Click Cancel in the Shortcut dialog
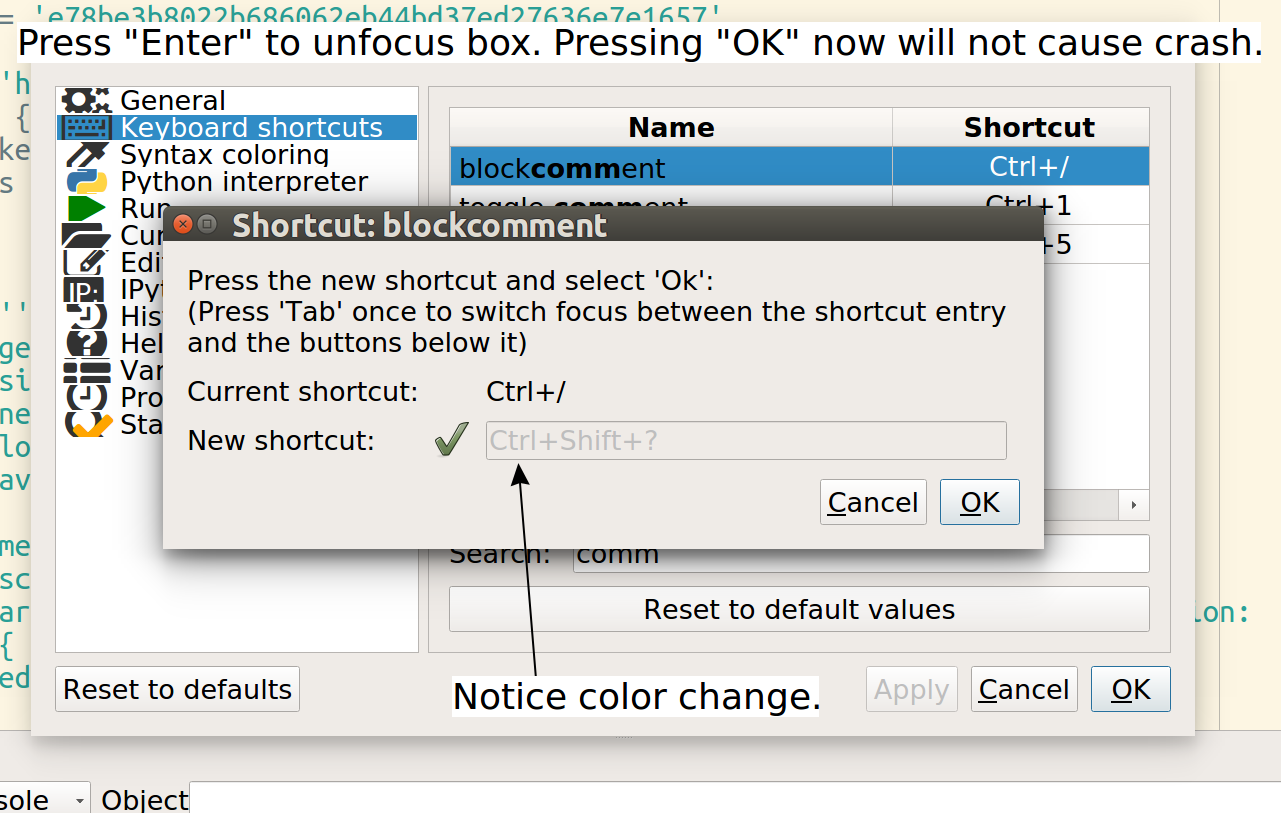 [872, 501]
